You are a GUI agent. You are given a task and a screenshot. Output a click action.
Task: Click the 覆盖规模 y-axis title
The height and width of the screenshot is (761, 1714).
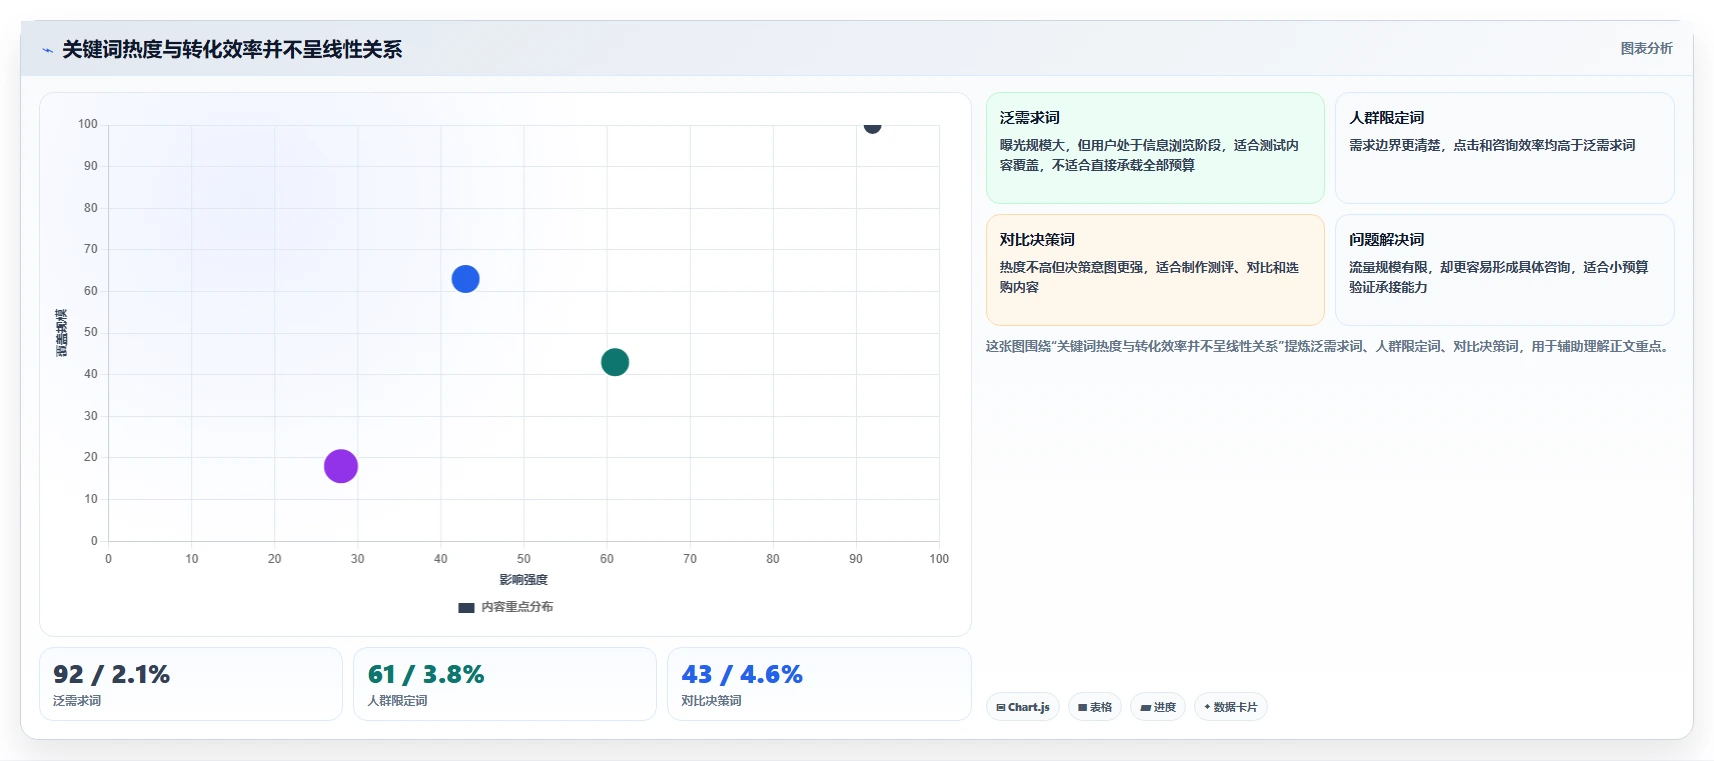click(x=62, y=333)
